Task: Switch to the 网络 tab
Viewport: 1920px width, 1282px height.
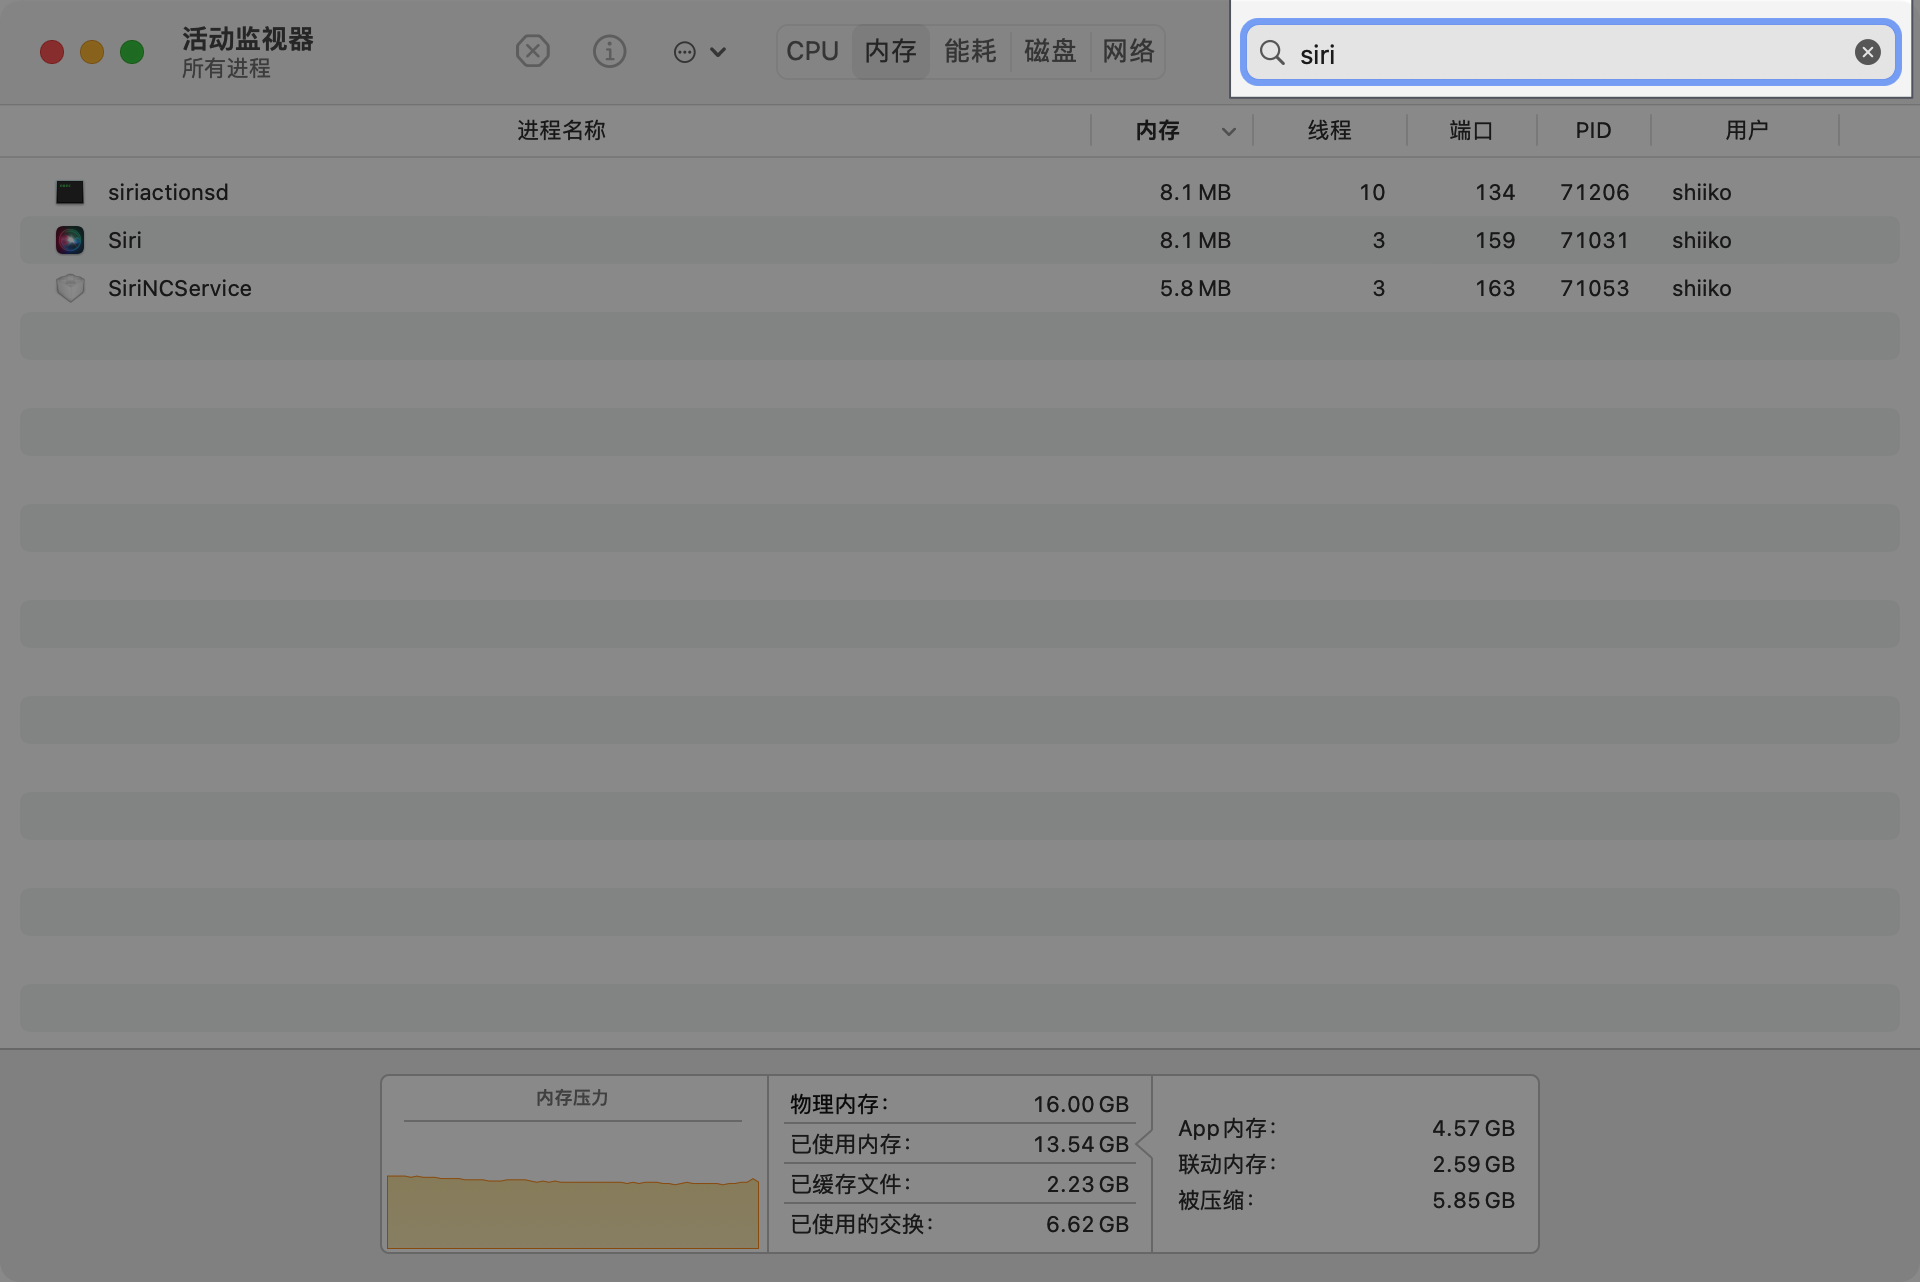Action: click(1128, 51)
